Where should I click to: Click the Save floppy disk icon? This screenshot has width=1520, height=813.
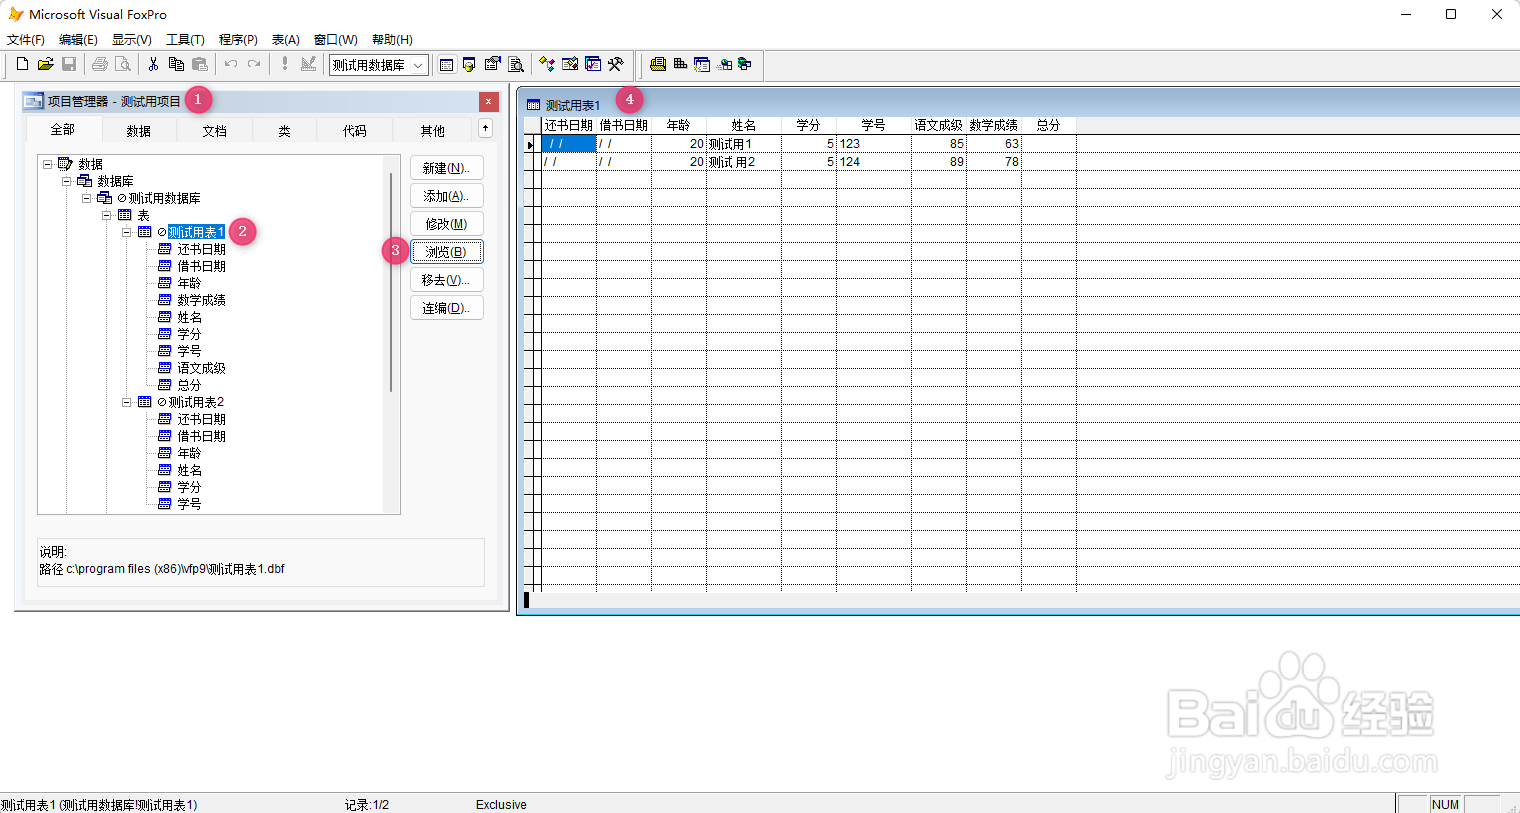[69, 64]
